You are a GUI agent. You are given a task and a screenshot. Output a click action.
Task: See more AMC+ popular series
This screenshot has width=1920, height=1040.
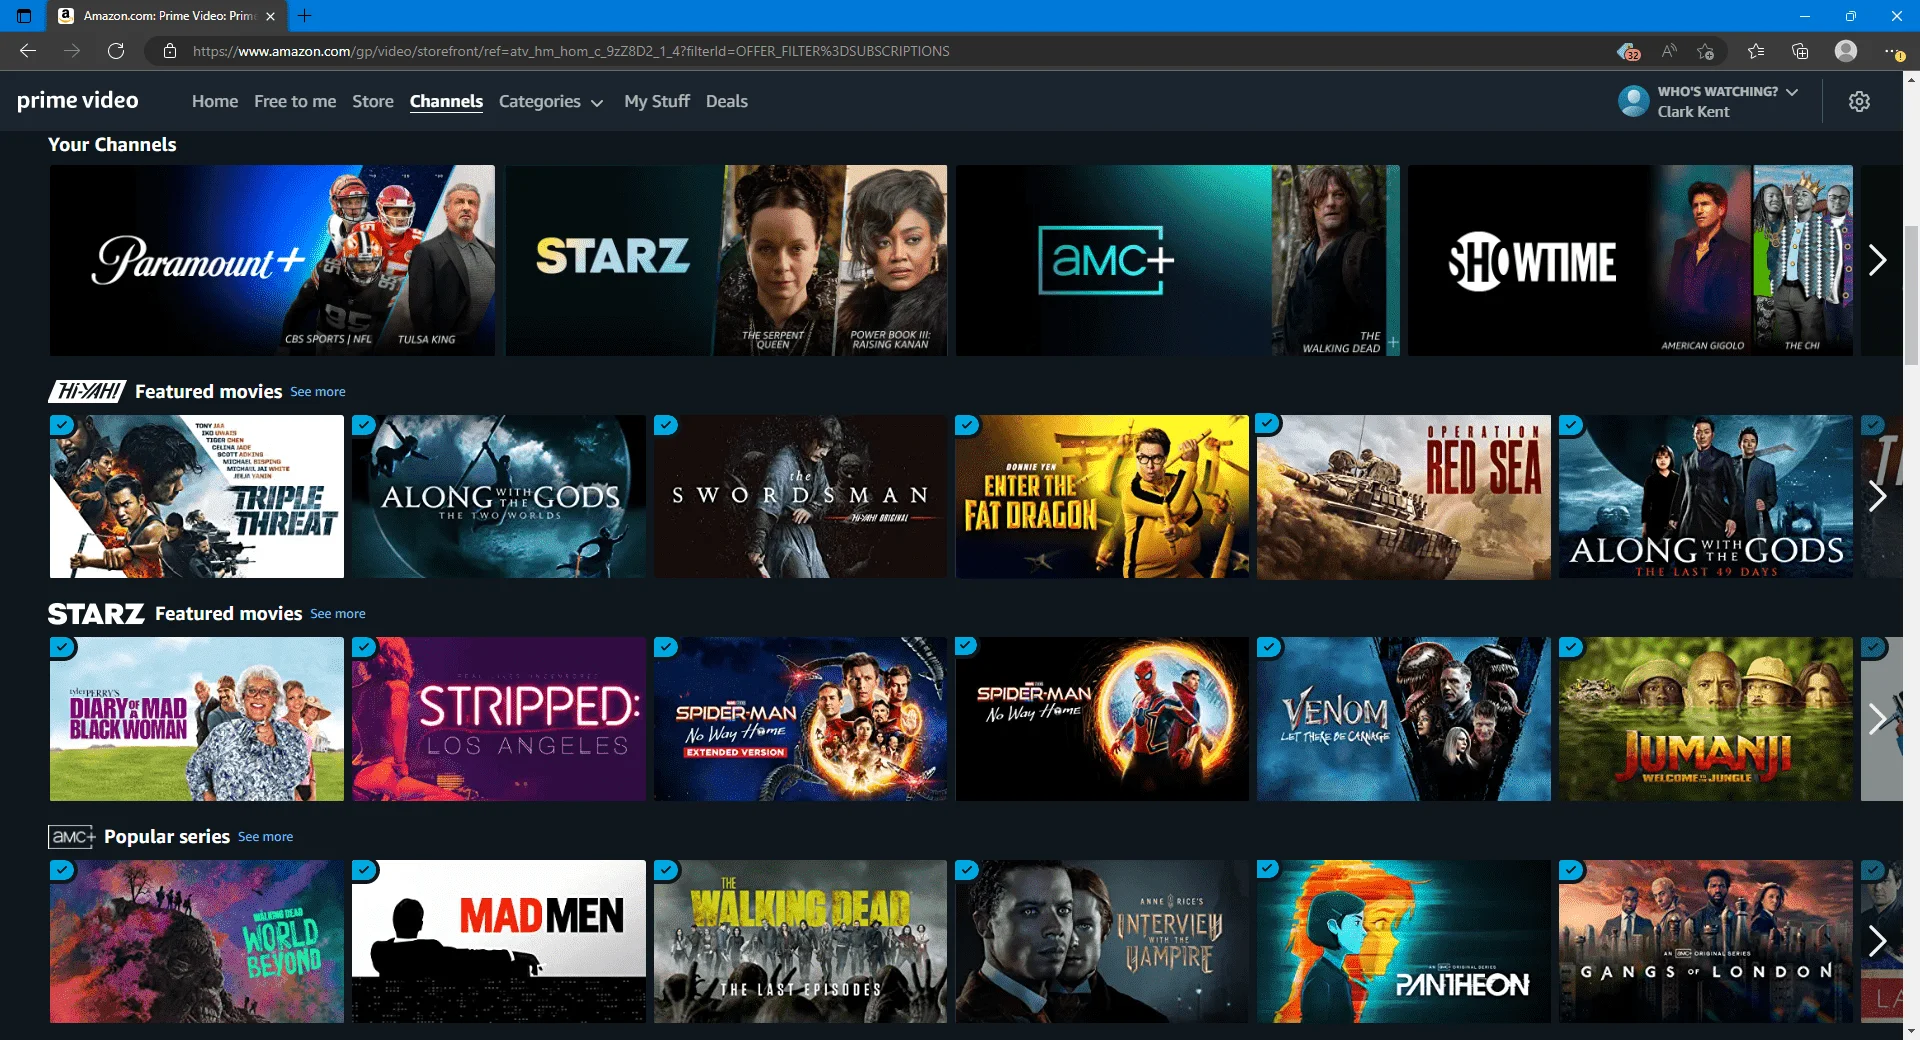point(266,837)
